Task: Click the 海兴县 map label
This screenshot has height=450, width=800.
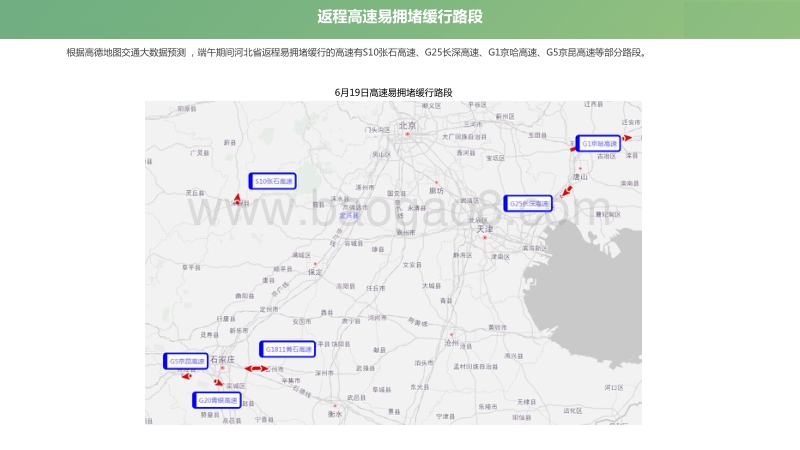Action: 514,356
